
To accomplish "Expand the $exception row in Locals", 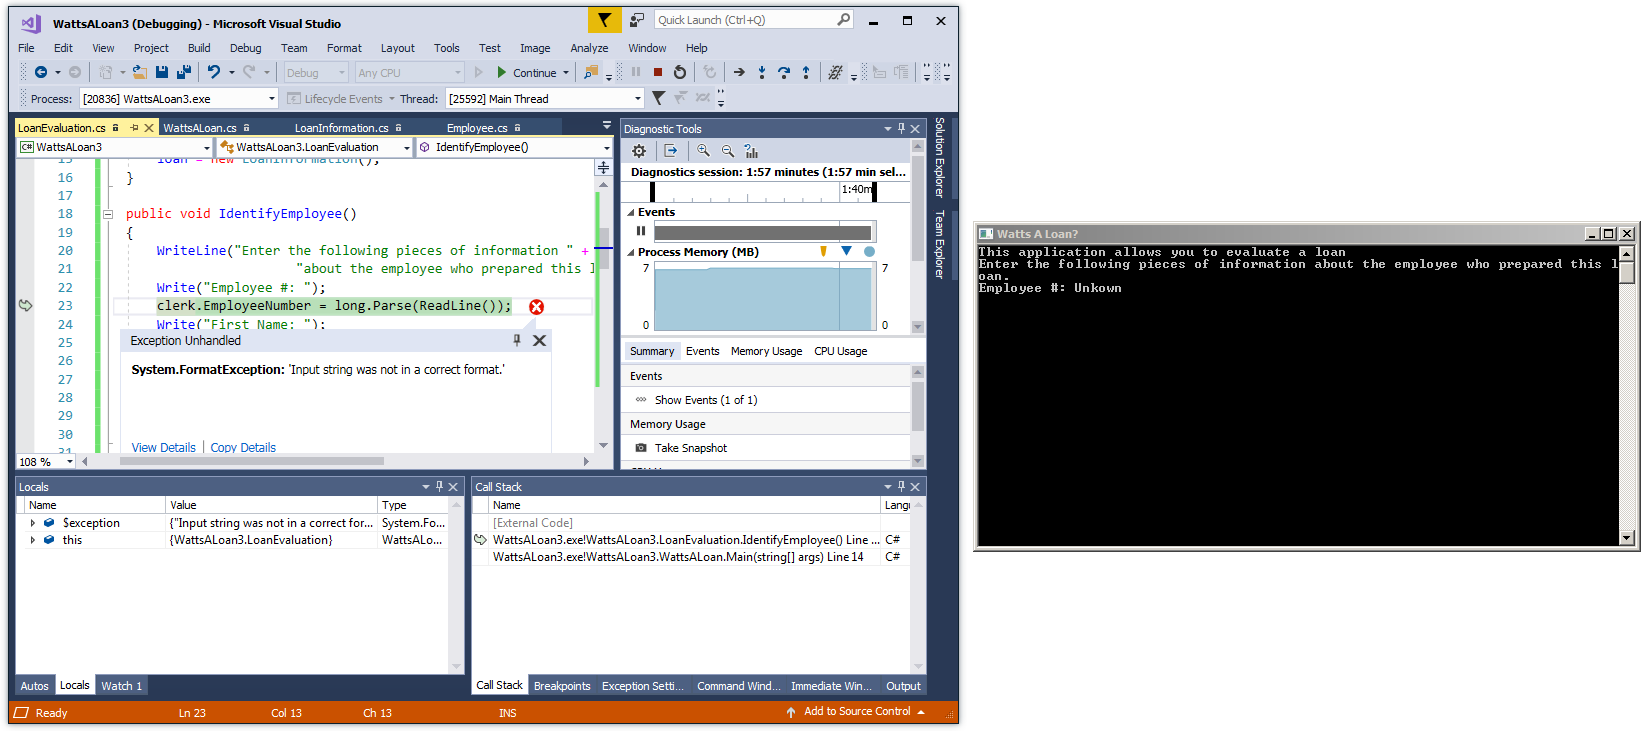I will 32,523.
